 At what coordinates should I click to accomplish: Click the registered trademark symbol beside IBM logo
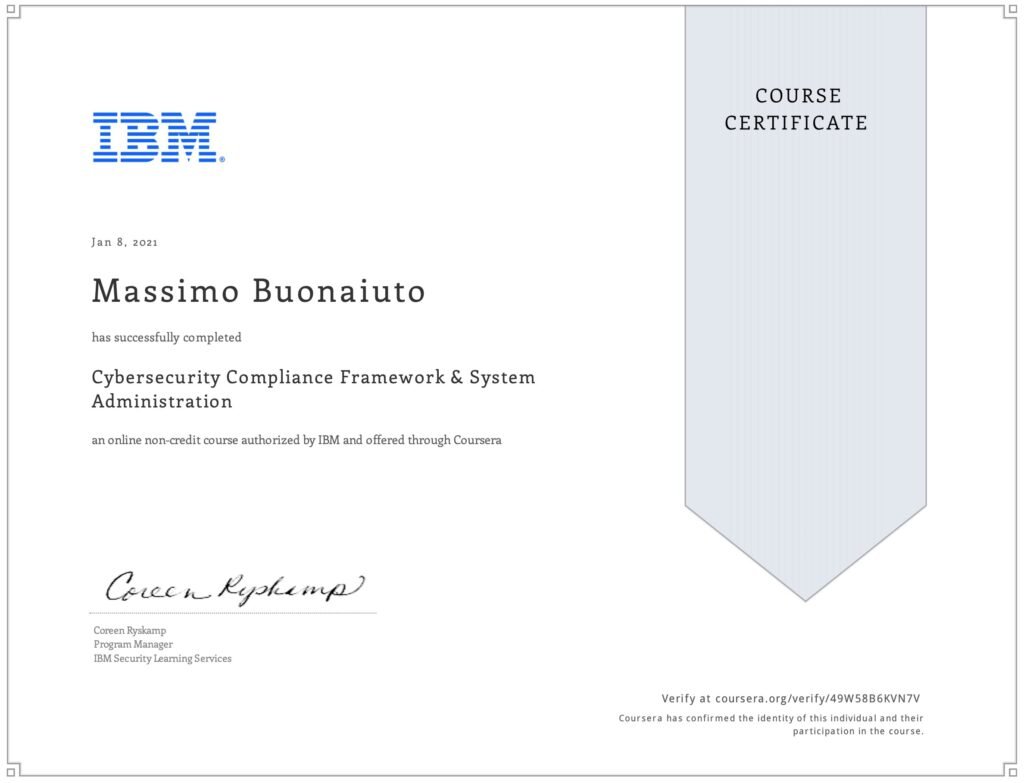click(221, 159)
